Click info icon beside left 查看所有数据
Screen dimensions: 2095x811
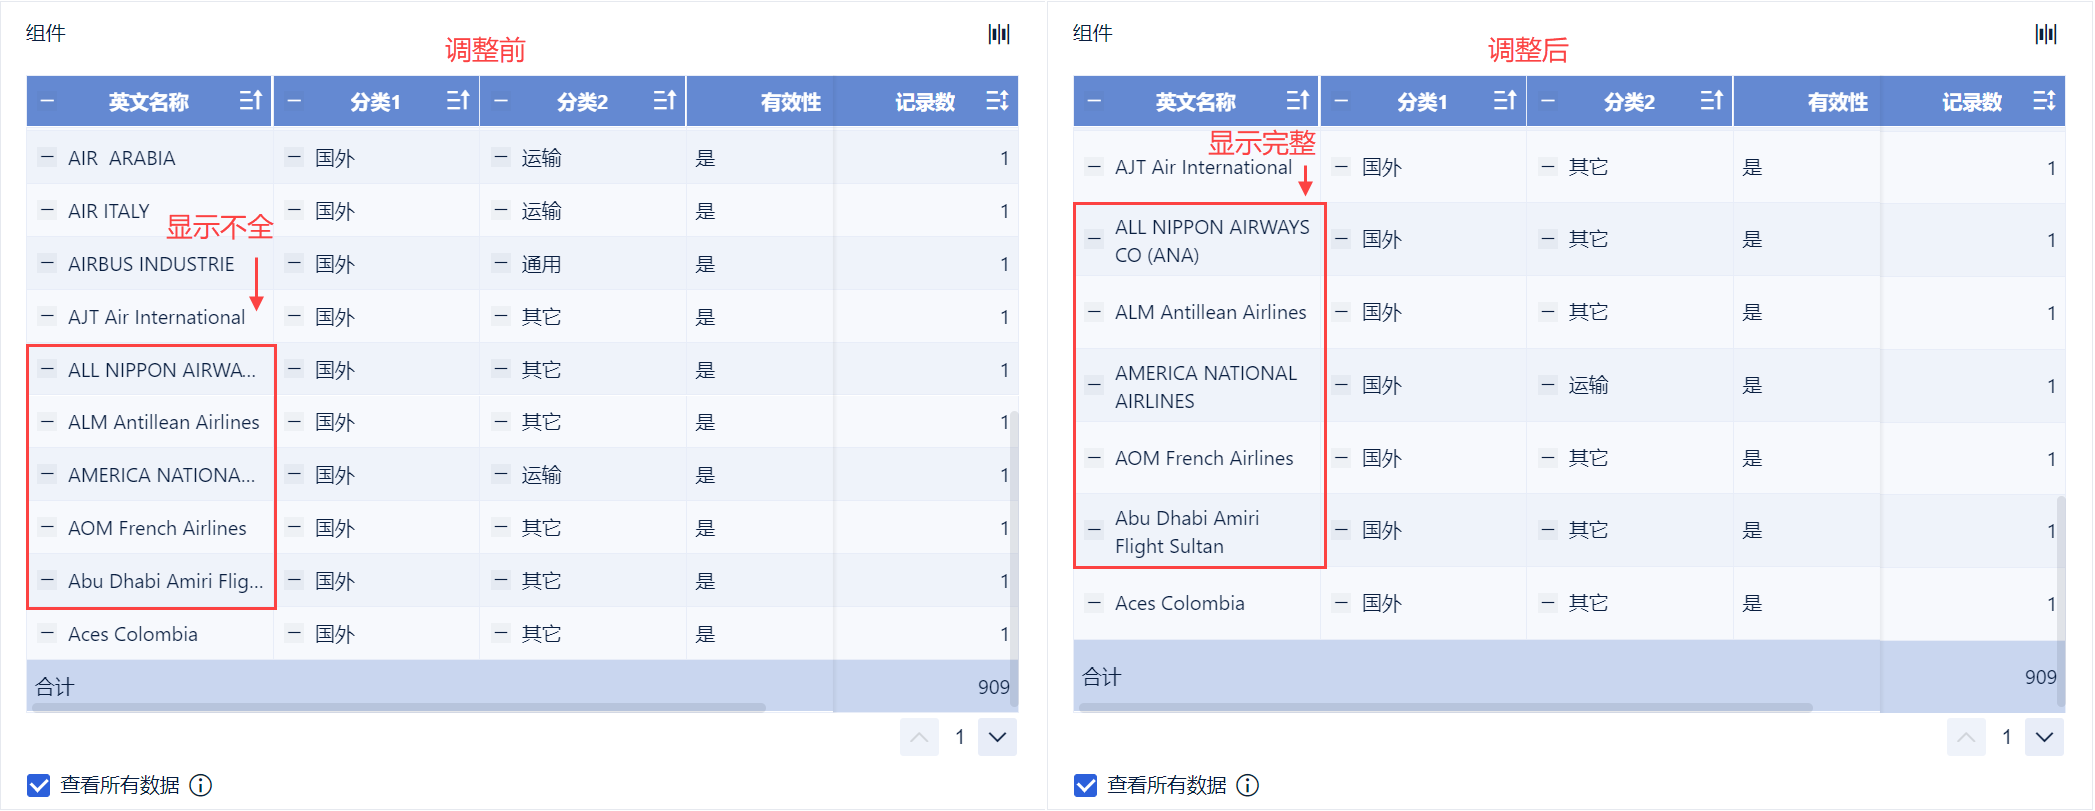tap(201, 785)
